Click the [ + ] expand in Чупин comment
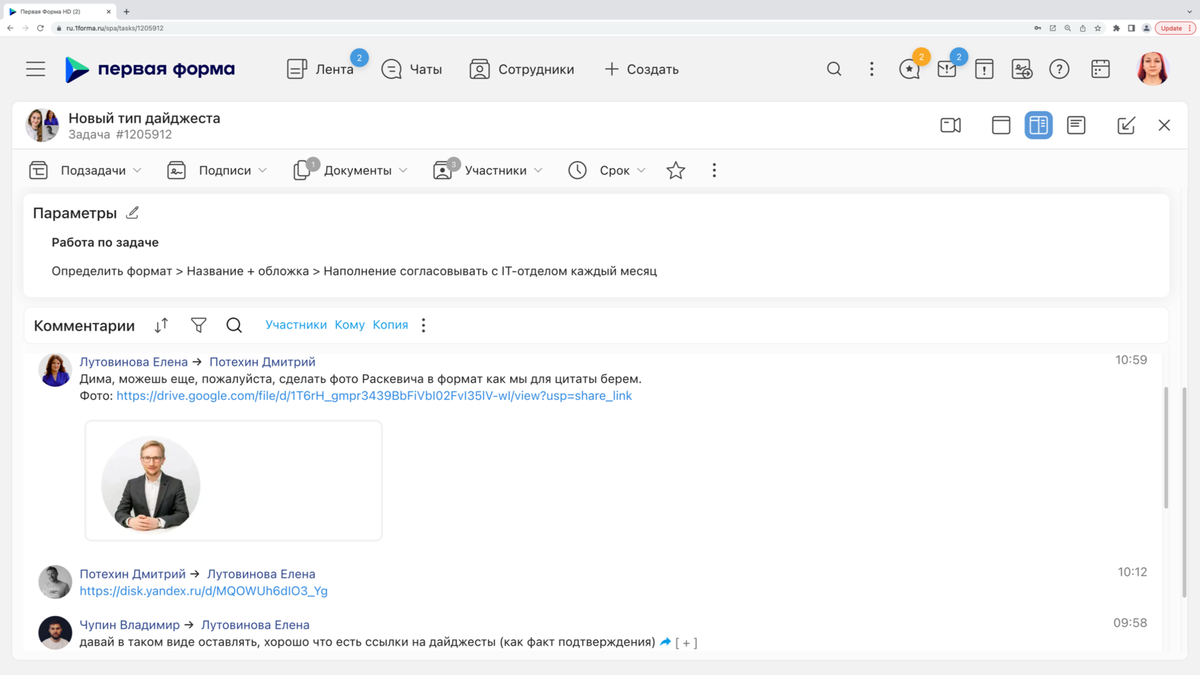The image size is (1200, 675). click(686, 643)
